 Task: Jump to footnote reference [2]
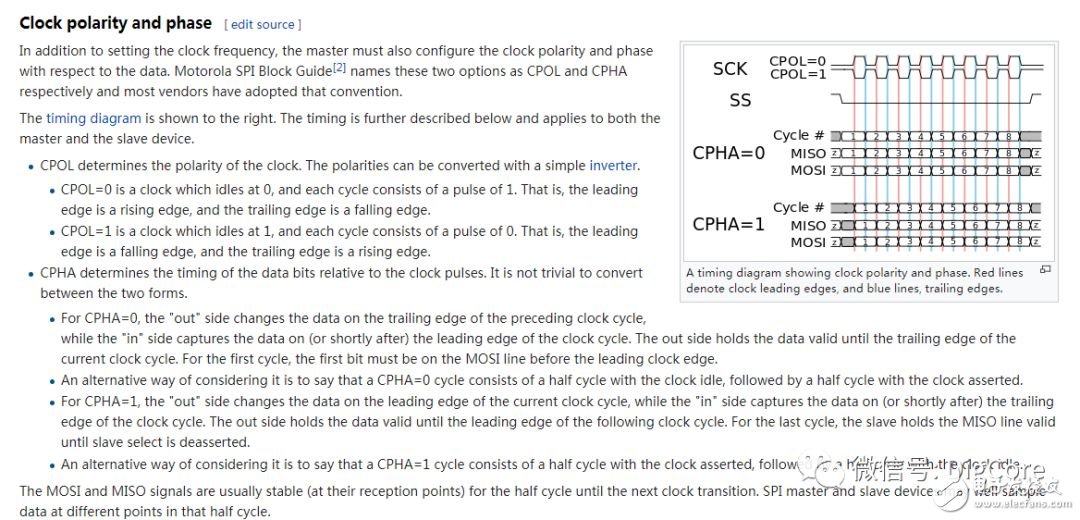pos(340,67)
